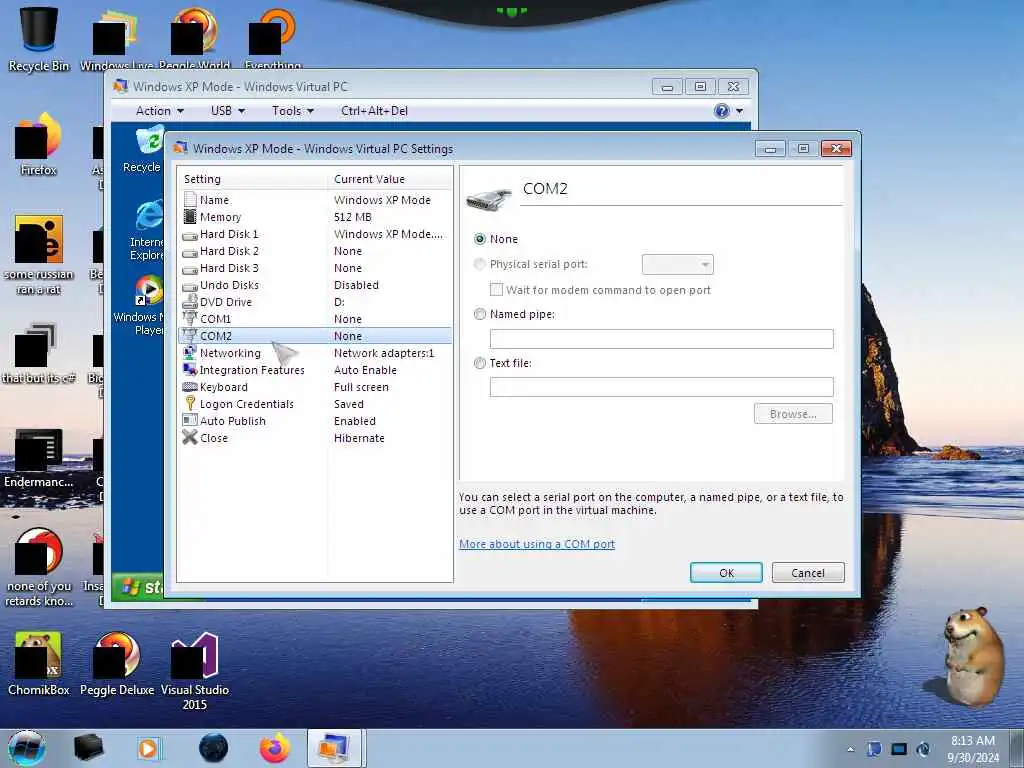Screen dimensions: 1024x768
Task: Click the Keyboard icon in settings list
Action: point(190,387)
